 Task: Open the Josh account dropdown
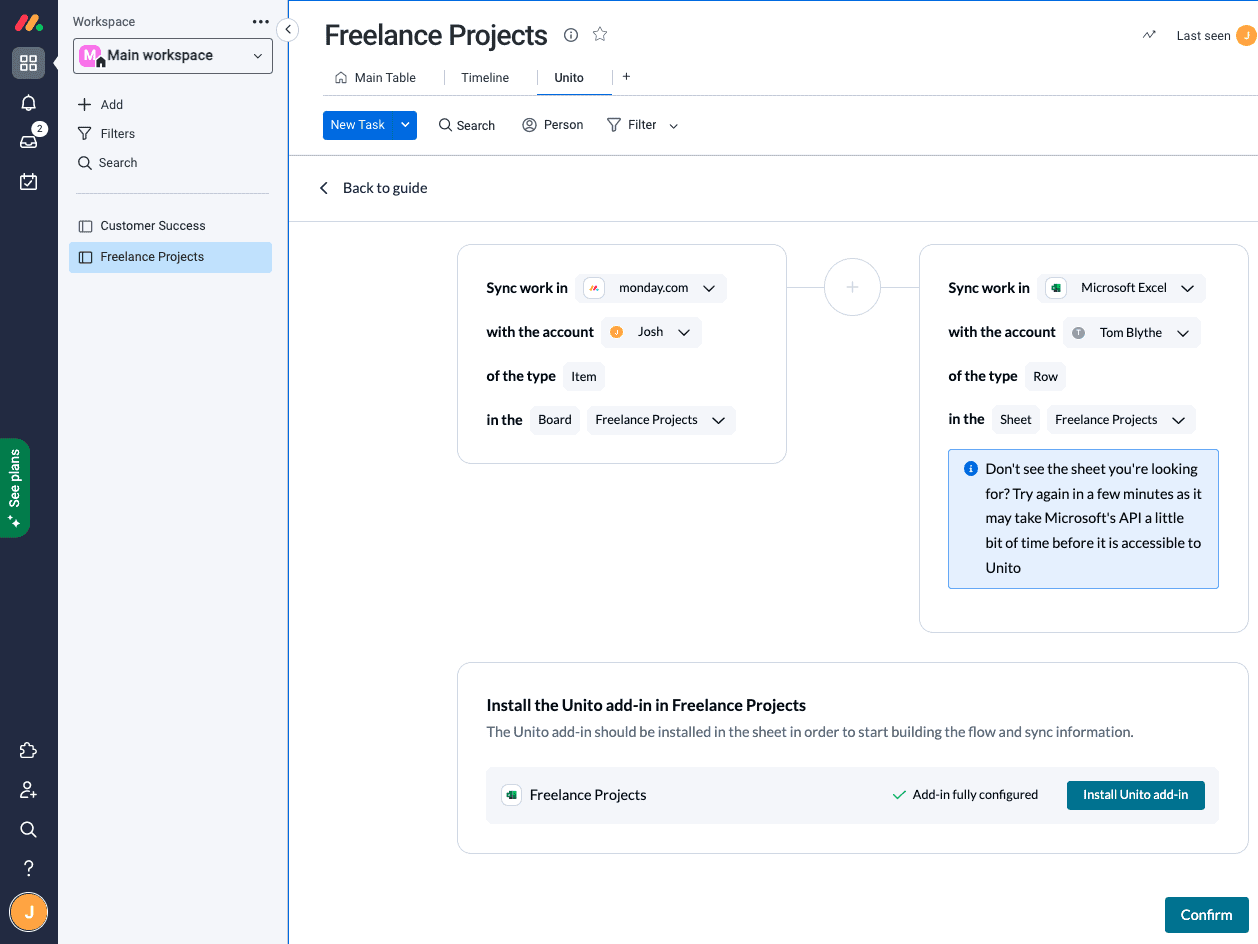click(651, 332)
